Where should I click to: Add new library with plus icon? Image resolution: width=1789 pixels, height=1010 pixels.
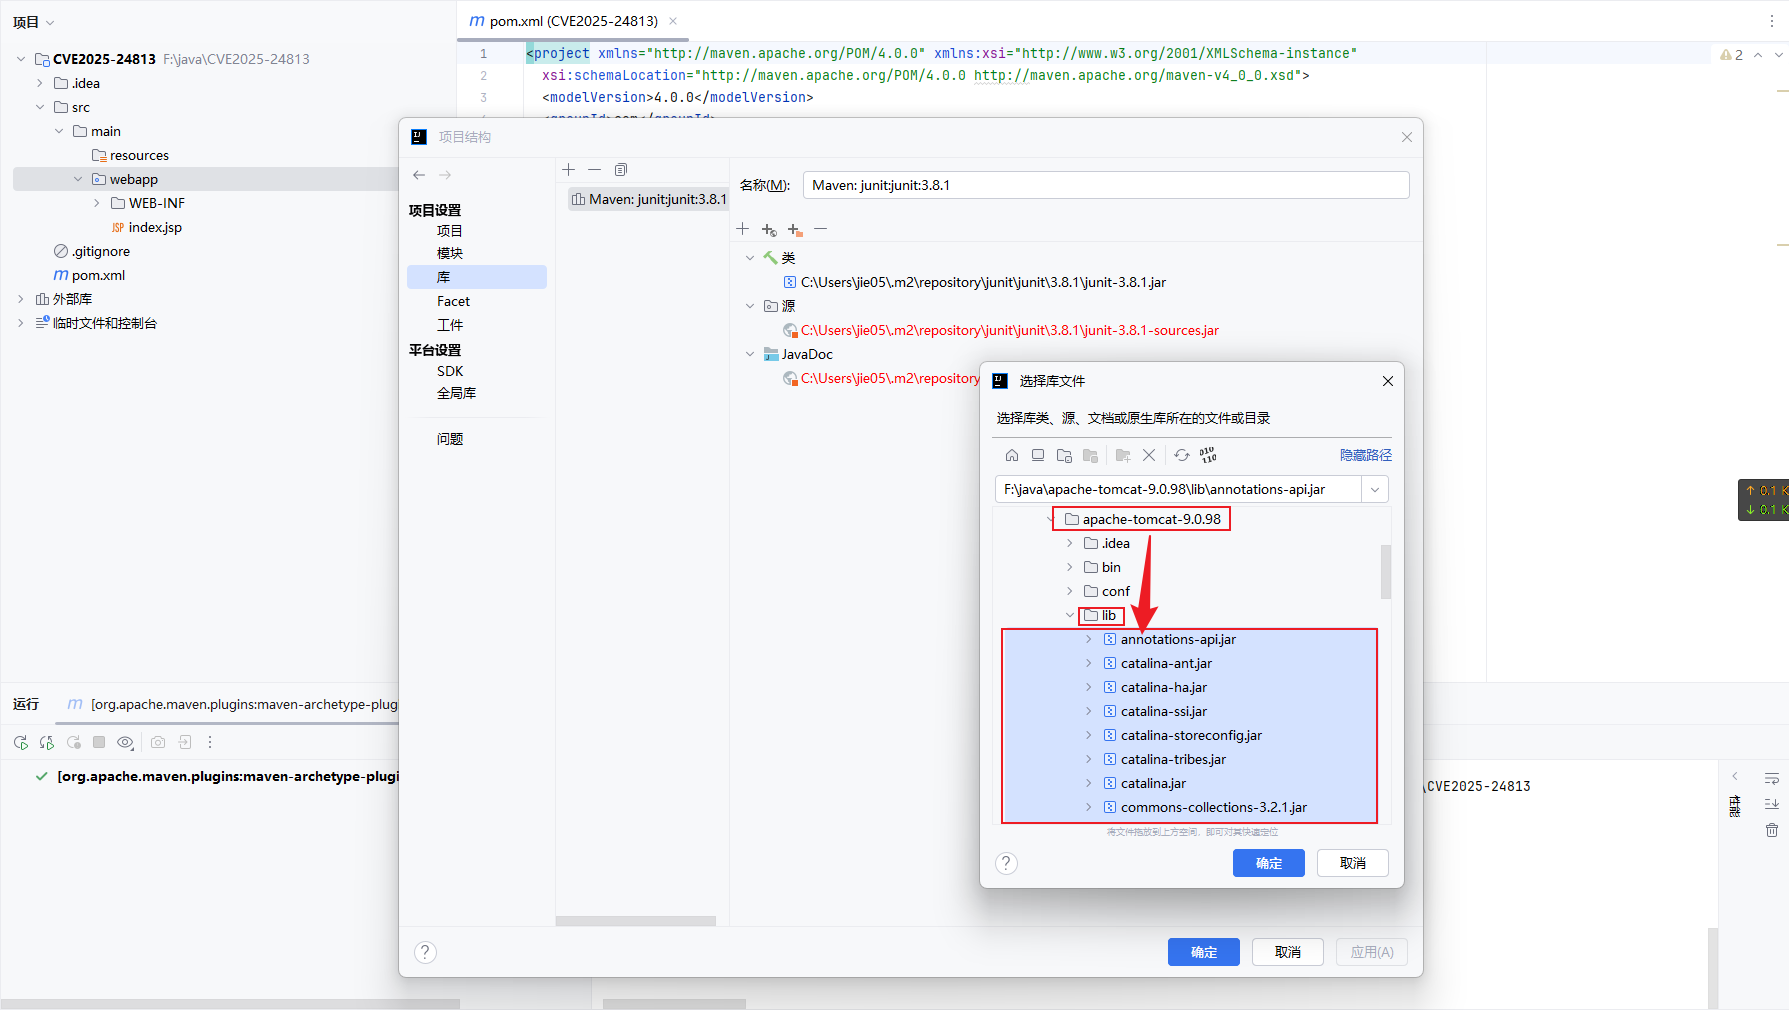[x=569, y=170]
